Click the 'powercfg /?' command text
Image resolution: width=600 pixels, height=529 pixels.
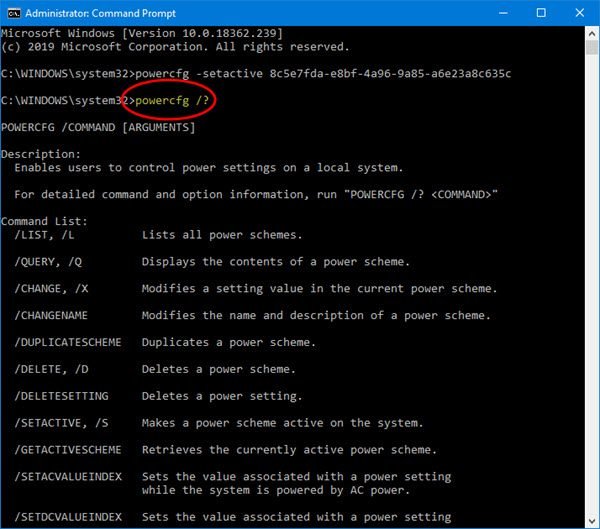tap(172, 101)
